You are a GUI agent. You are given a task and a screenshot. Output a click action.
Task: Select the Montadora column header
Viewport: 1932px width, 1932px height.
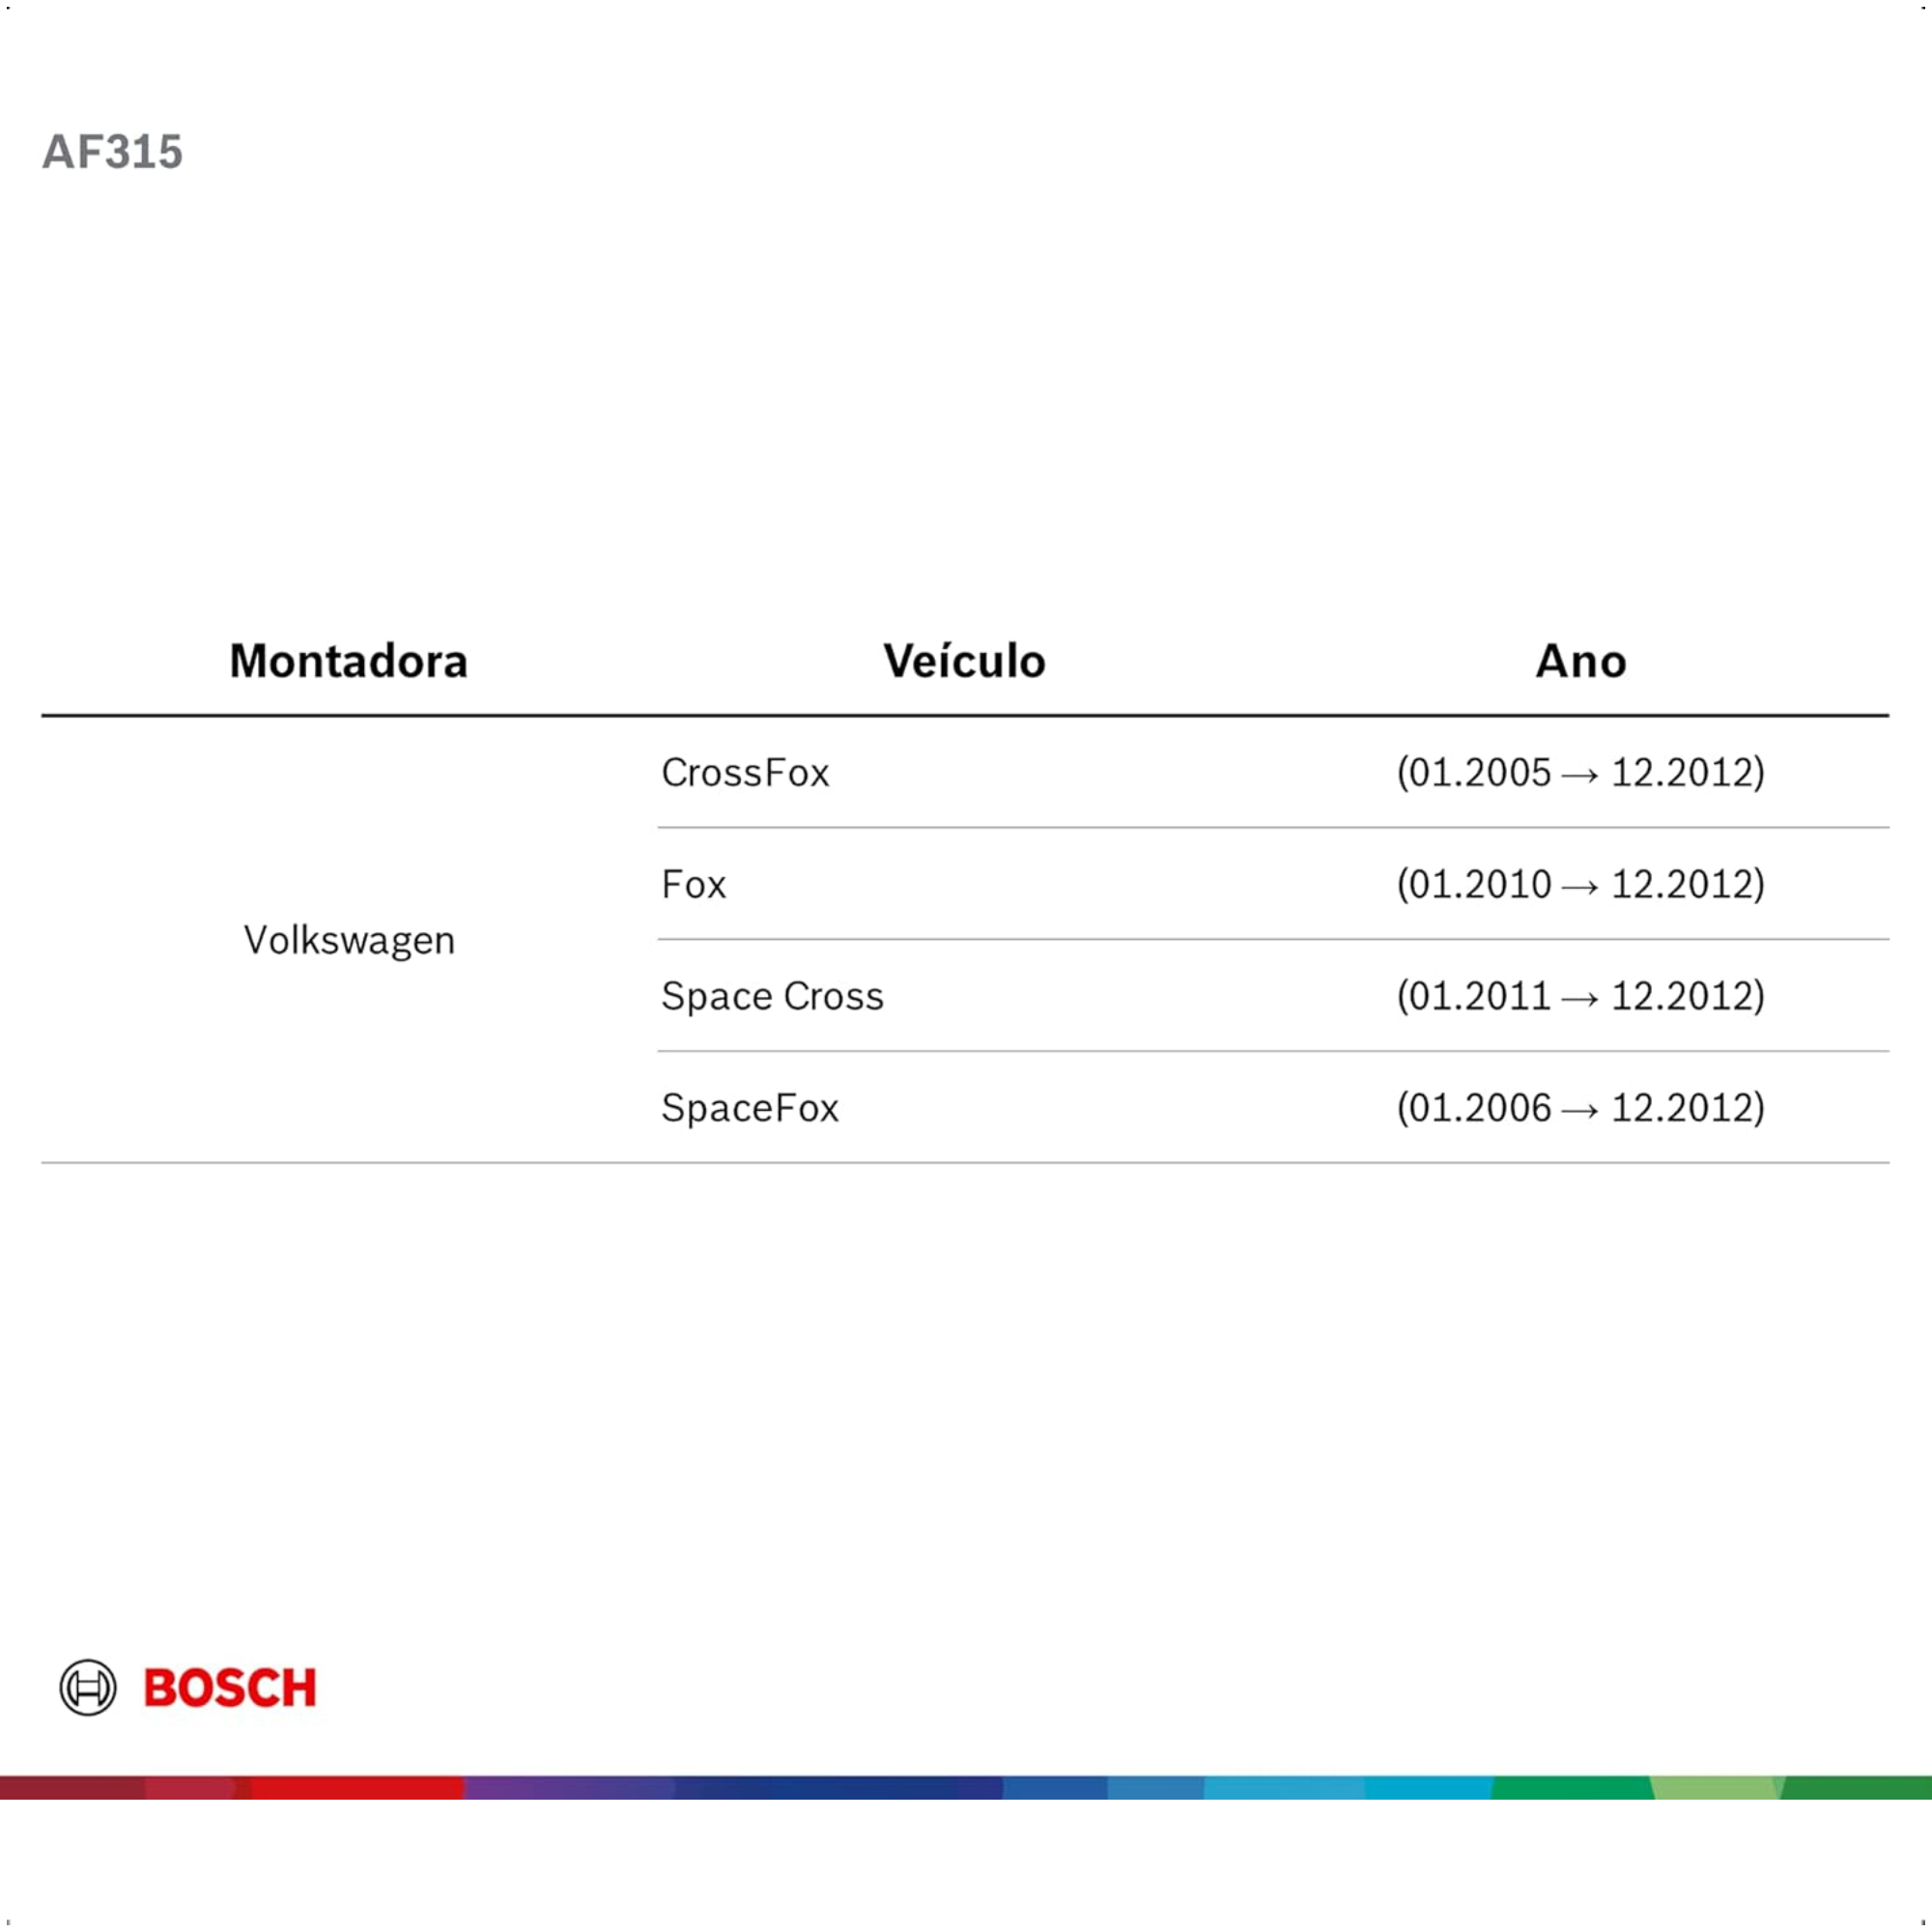click(x=348, y=661)
